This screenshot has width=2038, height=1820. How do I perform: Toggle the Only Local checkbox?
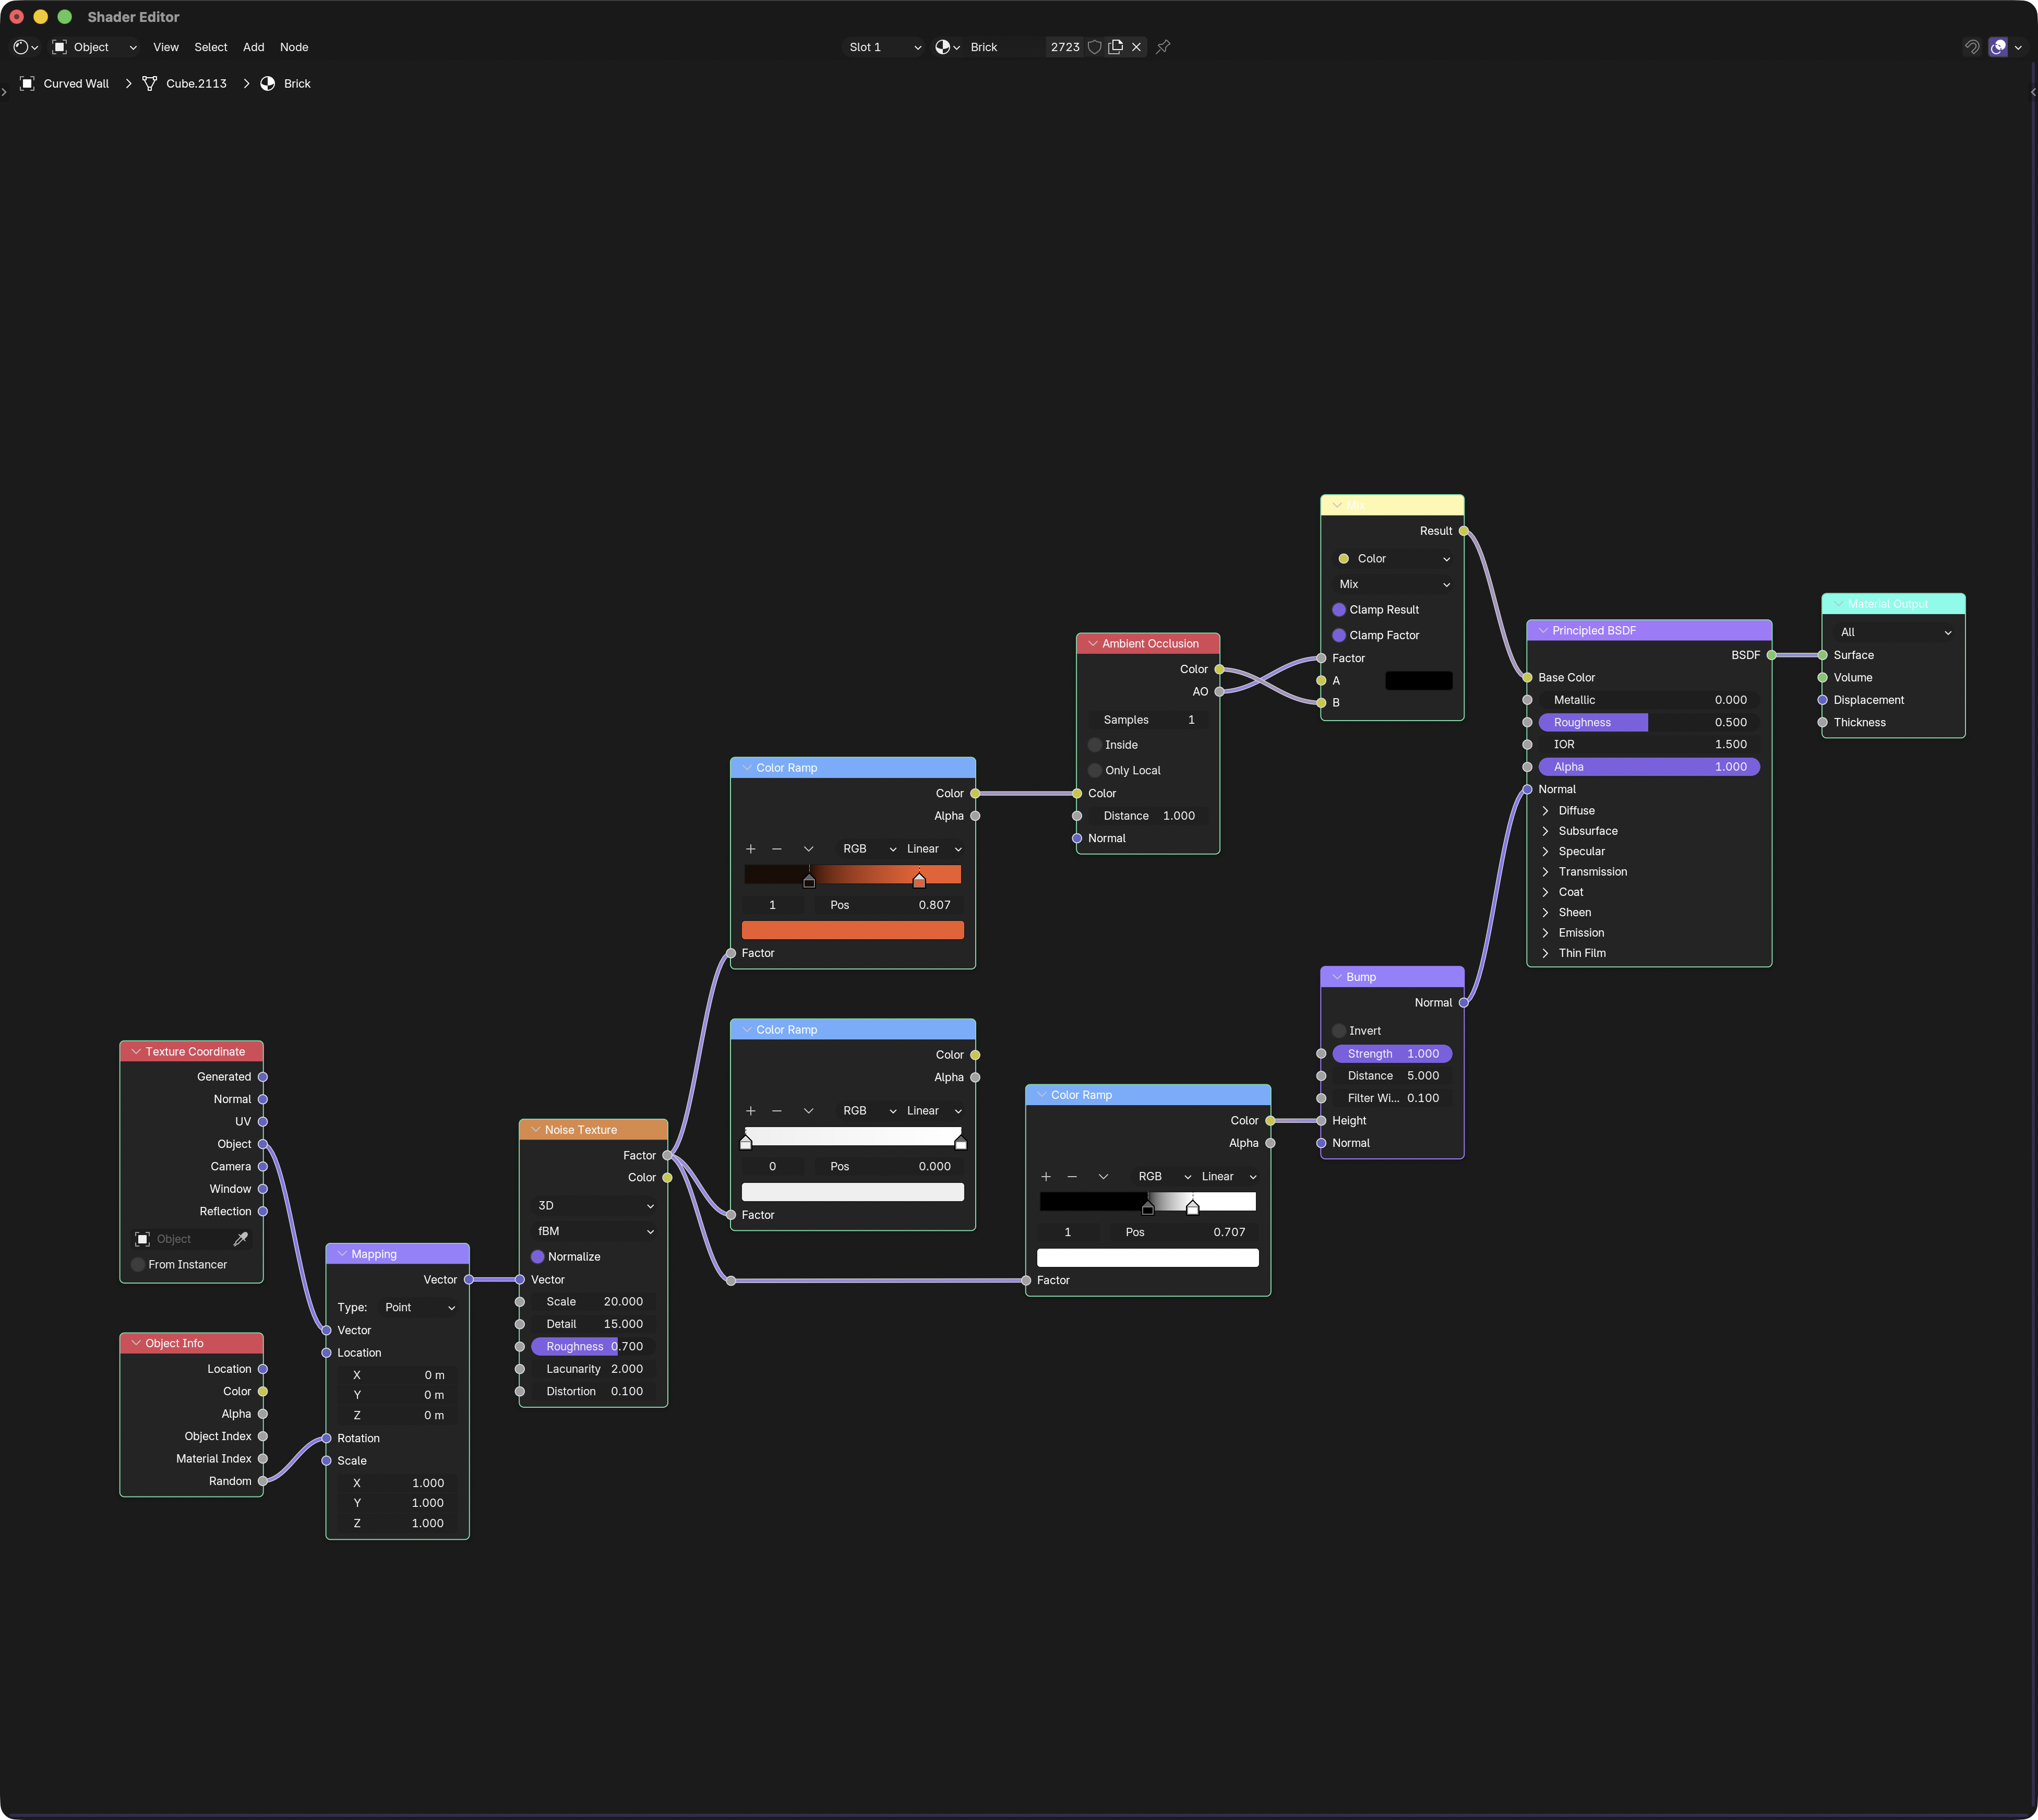[1095, 771]
